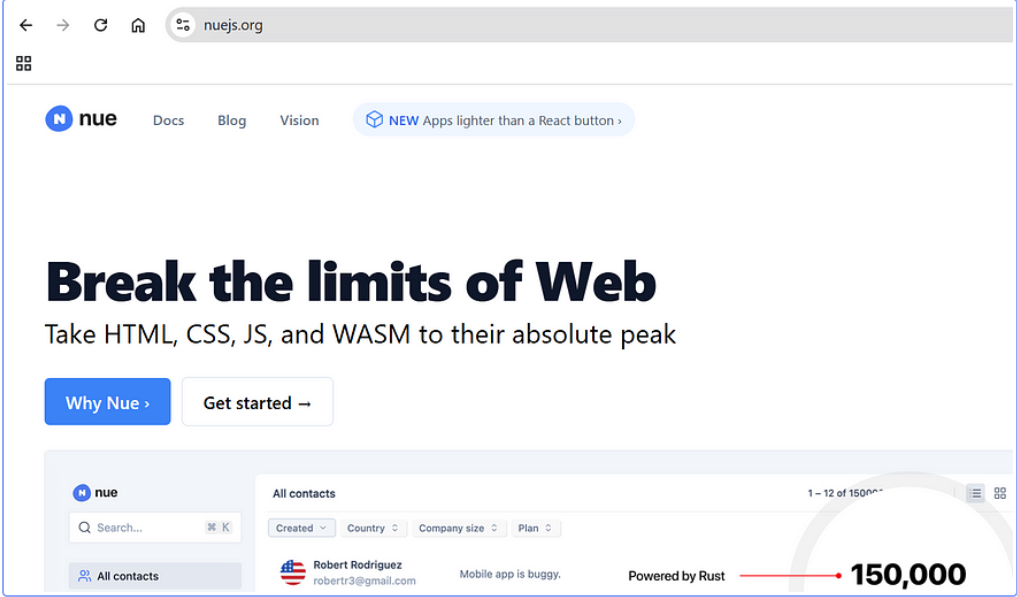Go to the Blog menu item
Screen dimensions: 1017x597
pos(232,121)
